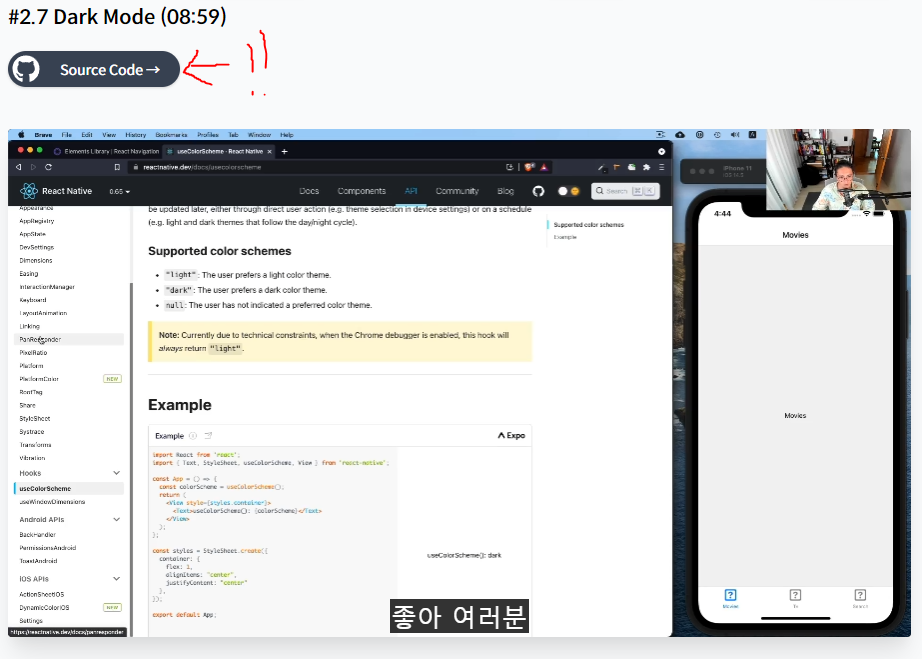Click the Expo link in example header

[x=511, y=436]
